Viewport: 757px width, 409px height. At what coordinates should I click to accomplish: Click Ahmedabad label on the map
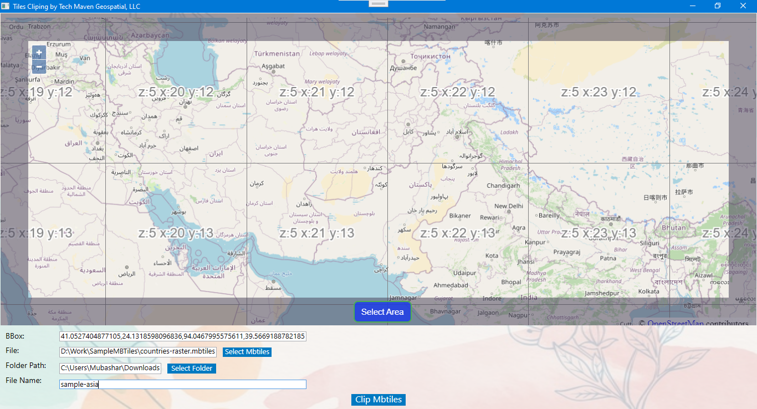(x=450, y=285)
